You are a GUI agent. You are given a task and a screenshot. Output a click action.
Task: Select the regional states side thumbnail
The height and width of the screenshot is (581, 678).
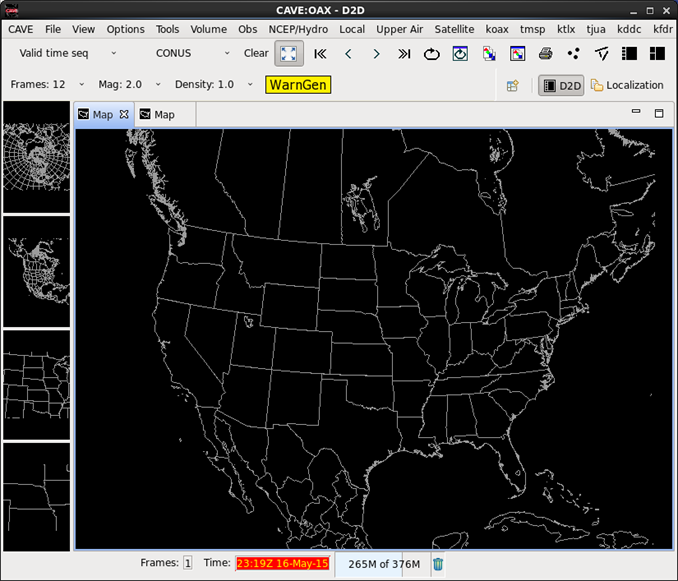[x=37, y=385]
